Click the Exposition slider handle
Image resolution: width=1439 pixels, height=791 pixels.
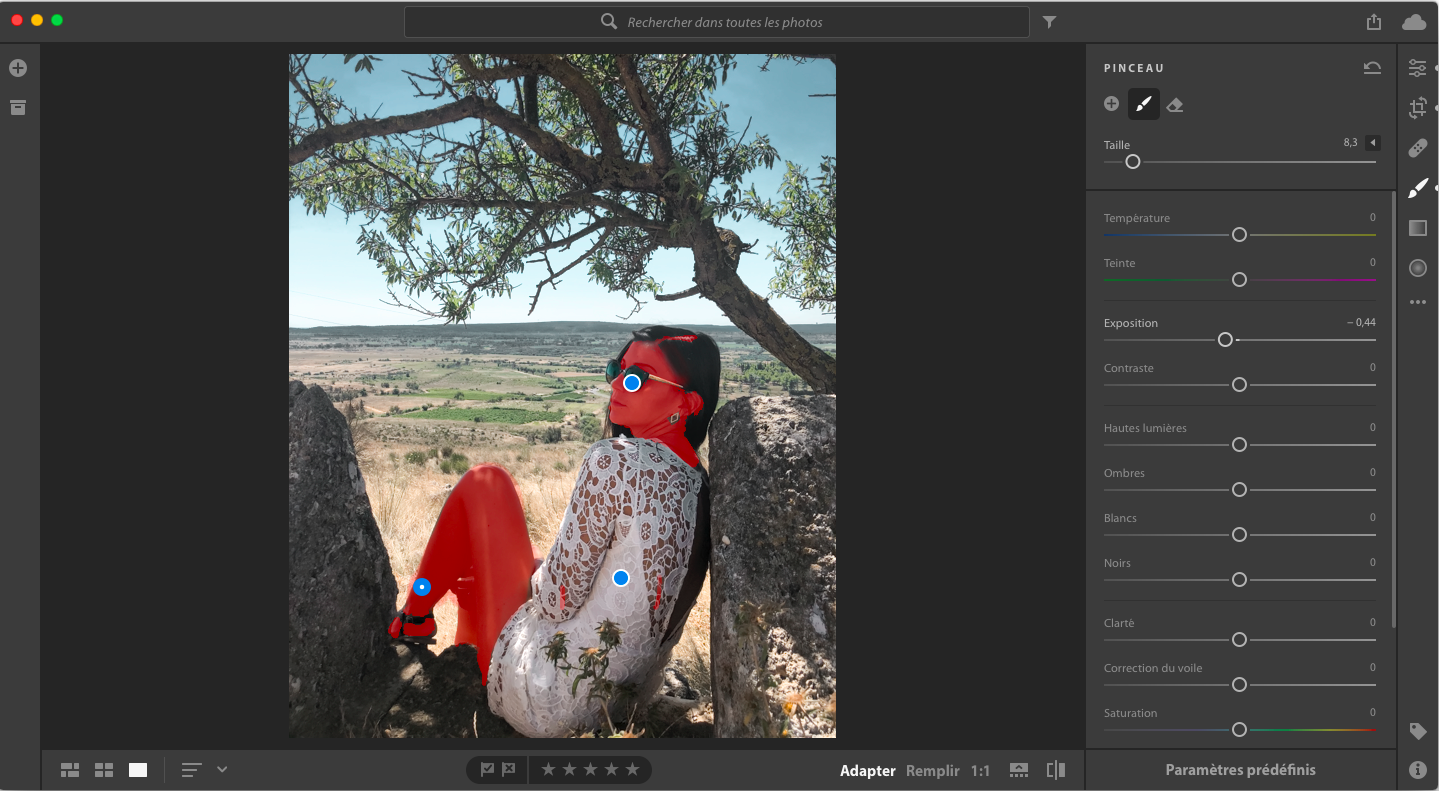(1225, 340)
